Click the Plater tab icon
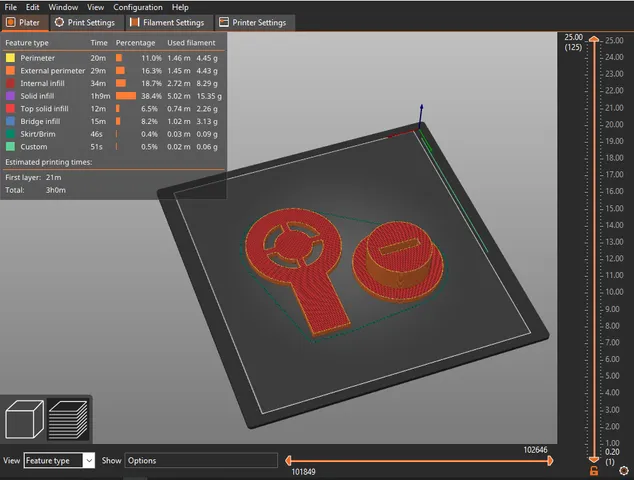The width and height of the screenshot is (634, 480). (11, 22)
